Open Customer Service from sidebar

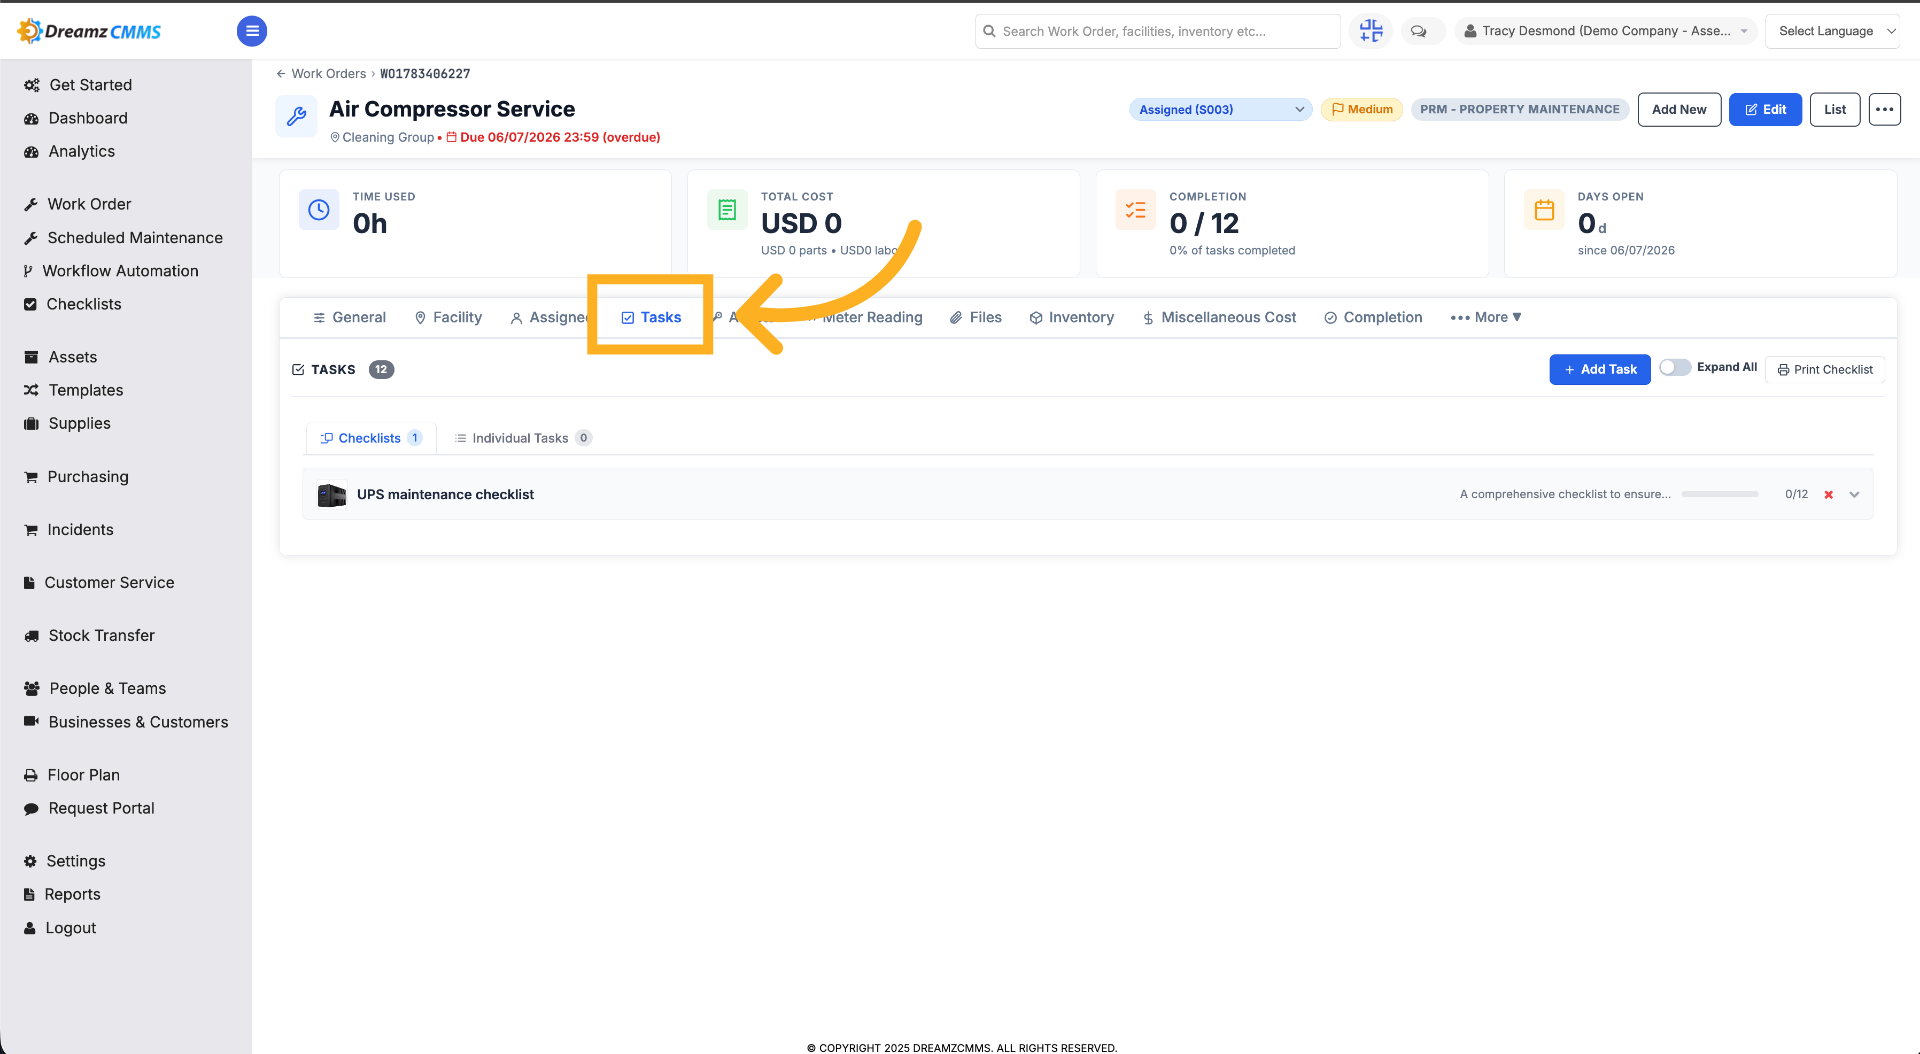[x=109, y=583]
